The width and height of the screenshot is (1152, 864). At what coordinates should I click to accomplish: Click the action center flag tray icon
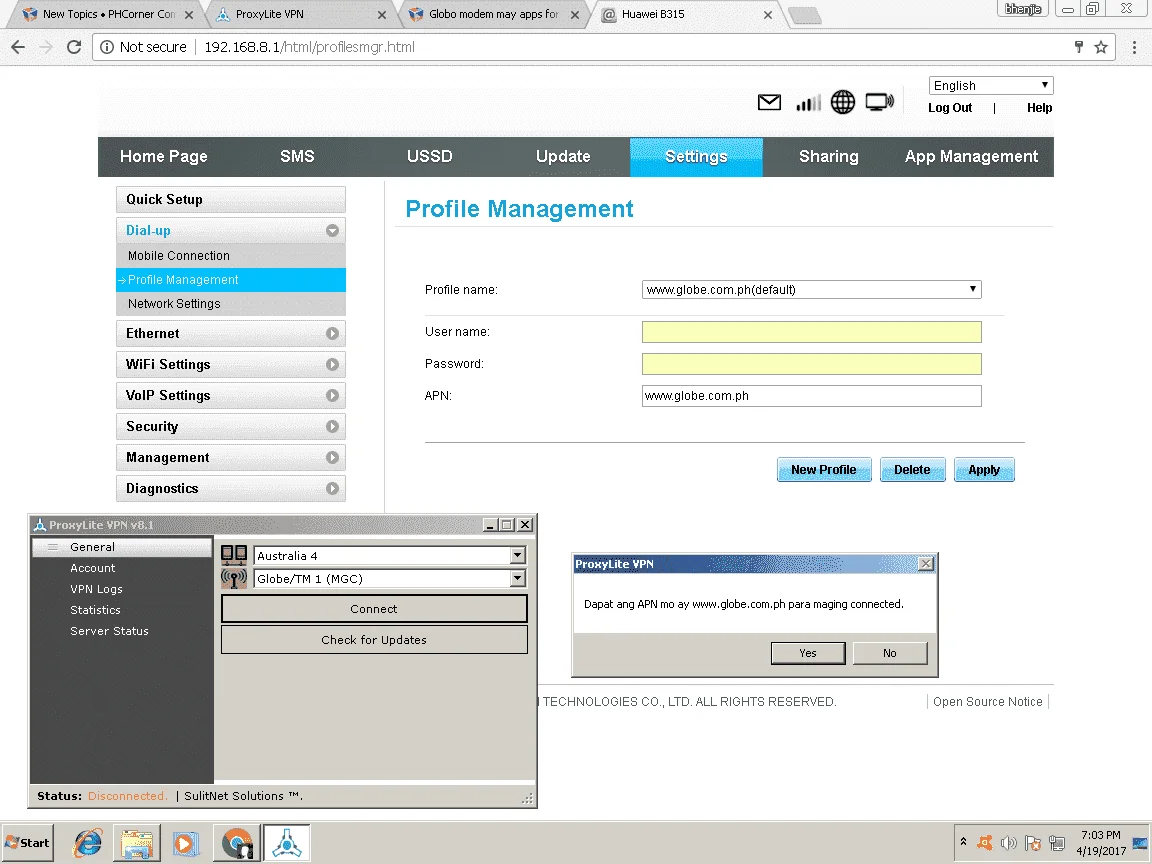tap(1033, 843)
